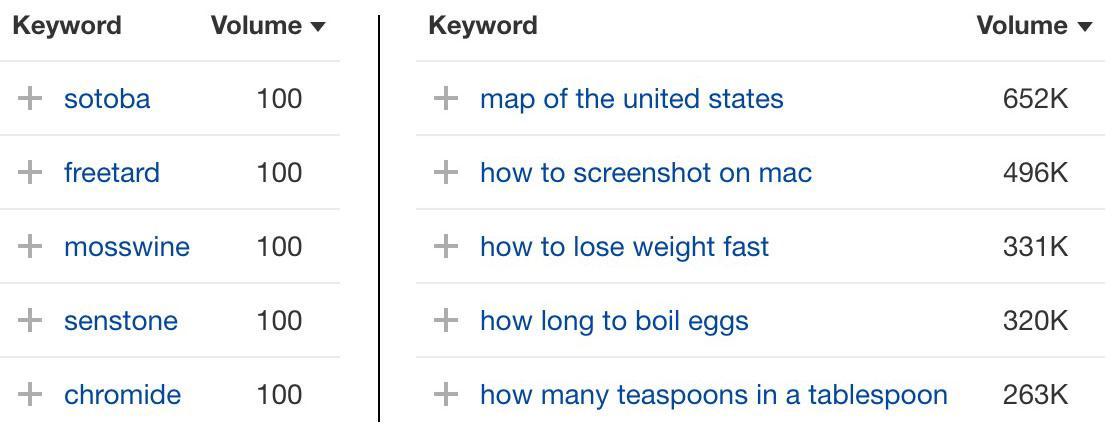The image size is (1119, 435).
Task: Open the sotoba keyword link
Action: 107,99
